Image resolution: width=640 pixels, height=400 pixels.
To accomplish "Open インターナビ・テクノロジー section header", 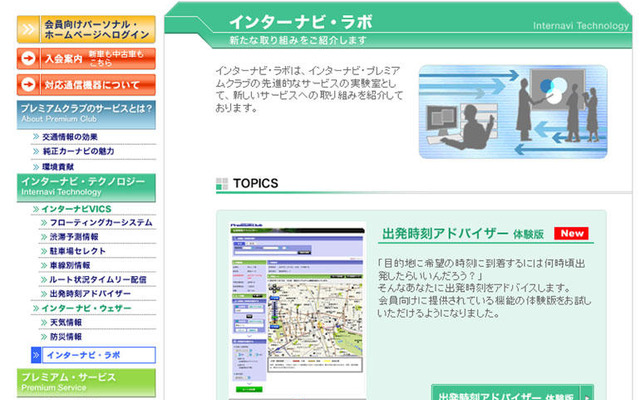I will (86, 188).
